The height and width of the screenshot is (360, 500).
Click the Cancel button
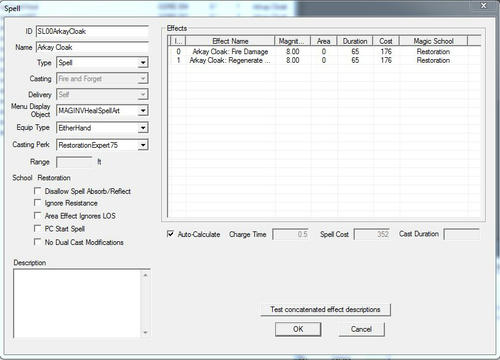(x=361, y=329)
